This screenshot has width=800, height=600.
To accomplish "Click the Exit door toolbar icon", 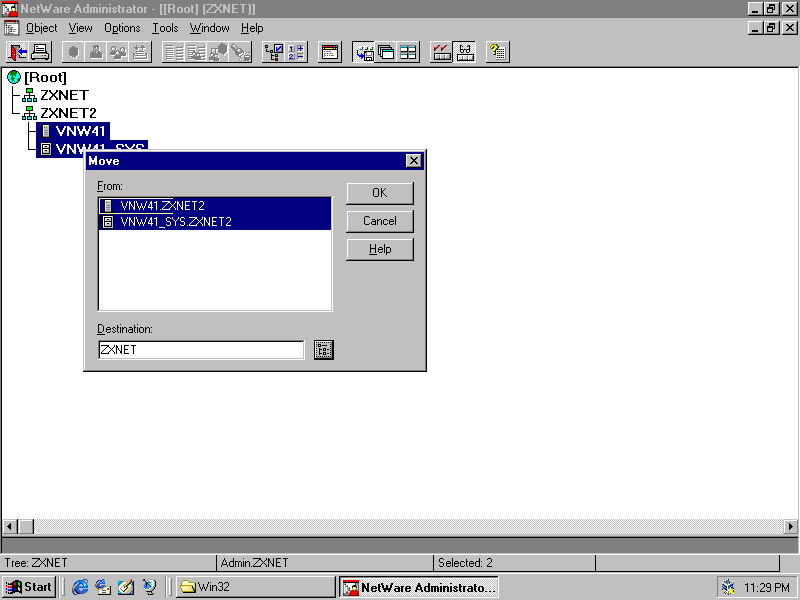I will coord(17,52).
